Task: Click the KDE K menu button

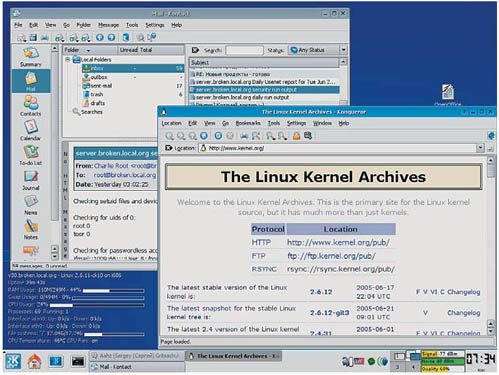Action: pyautogui.click(x=13, y=361)
